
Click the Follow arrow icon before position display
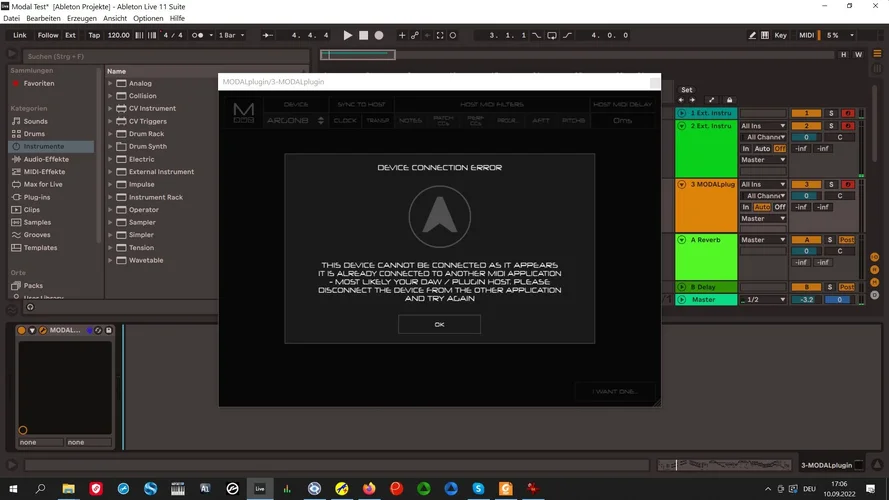(x=267, y=35)
